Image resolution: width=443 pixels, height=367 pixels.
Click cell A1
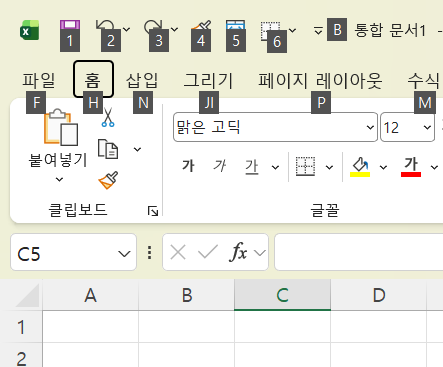click(x=90, y=327)
